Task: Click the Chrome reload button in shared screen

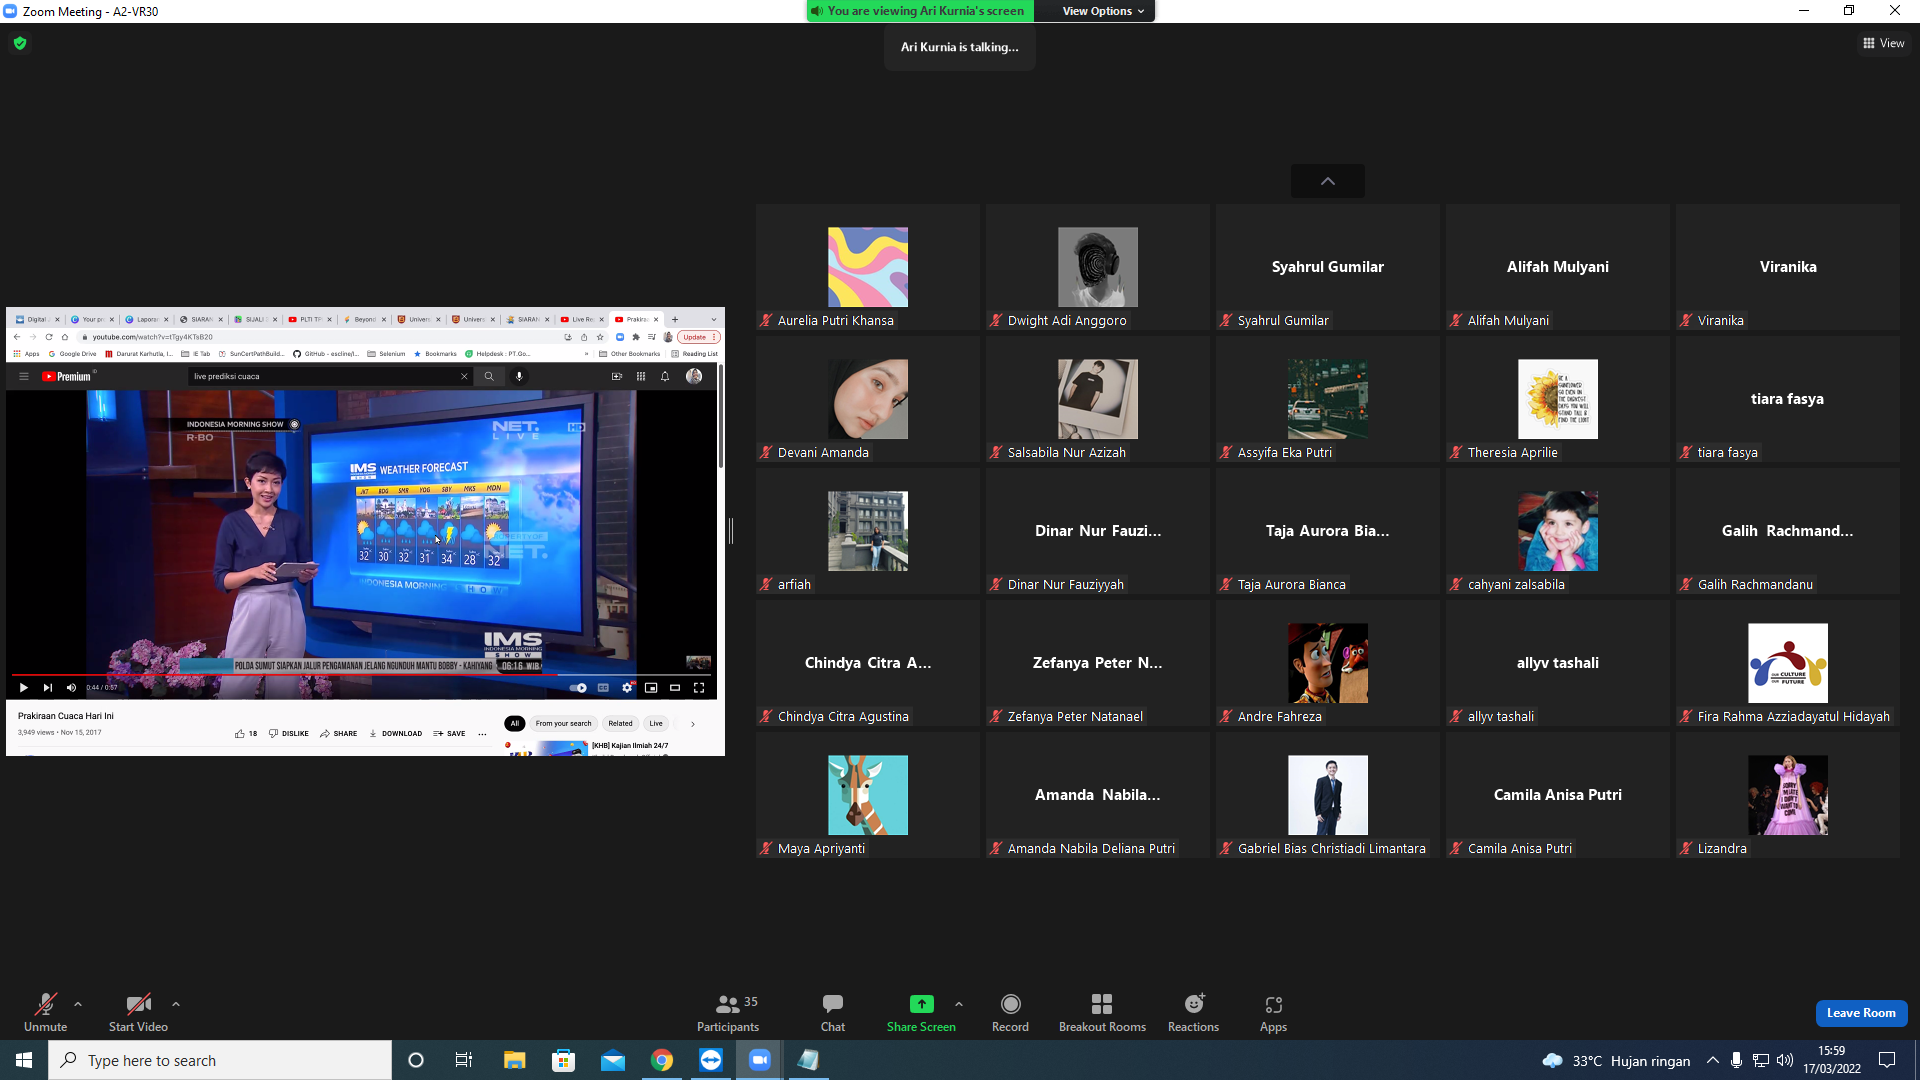Action: pyautogui.click(x=49, y=337)
